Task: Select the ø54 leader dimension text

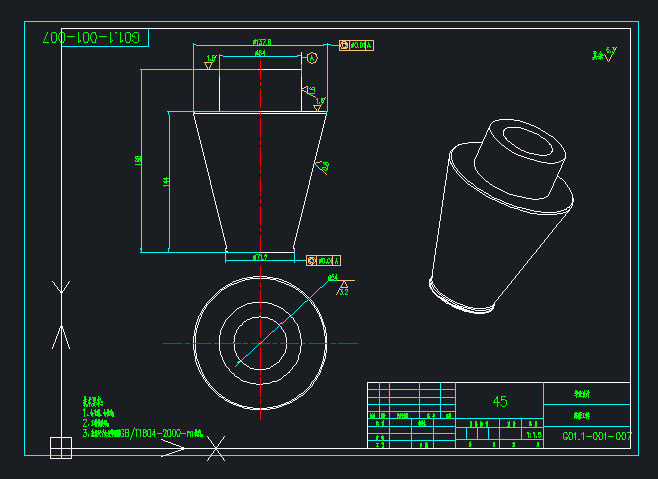Action: coord(332,277)
